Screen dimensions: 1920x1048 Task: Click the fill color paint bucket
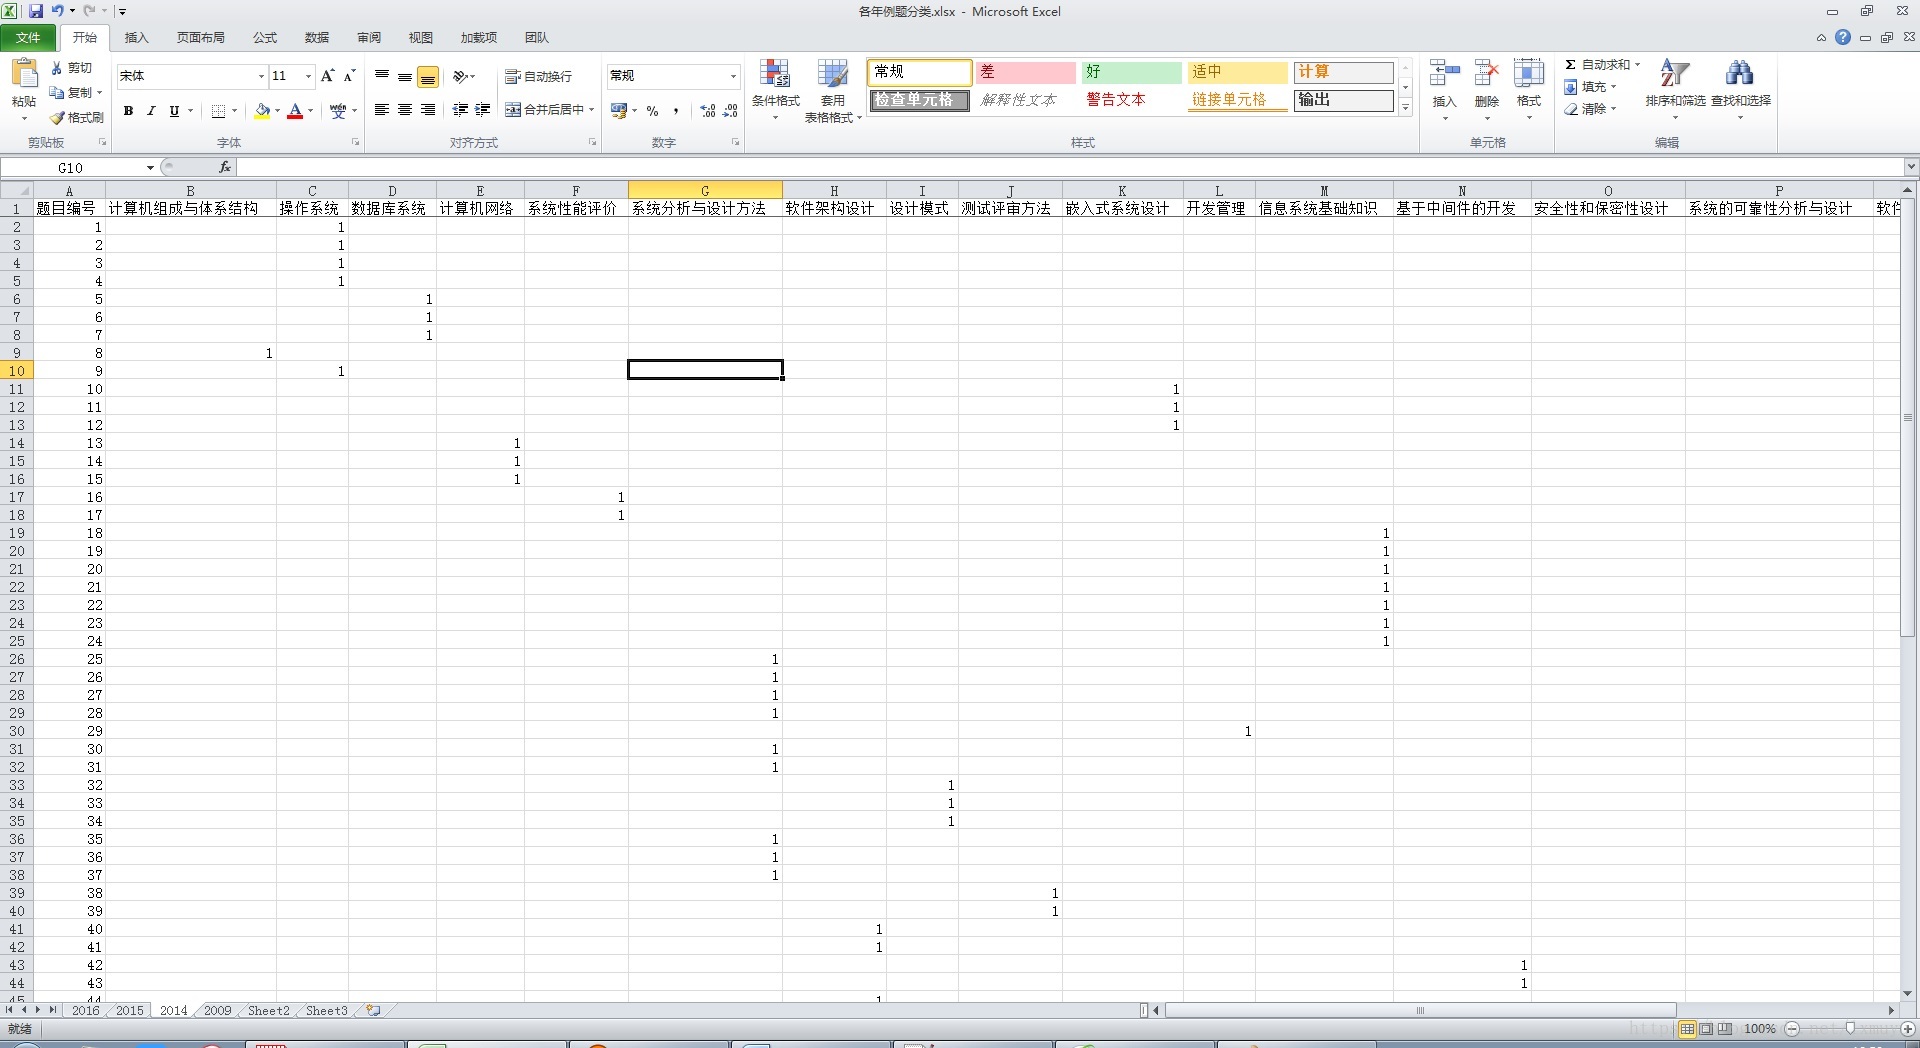[x=262, y=111]
